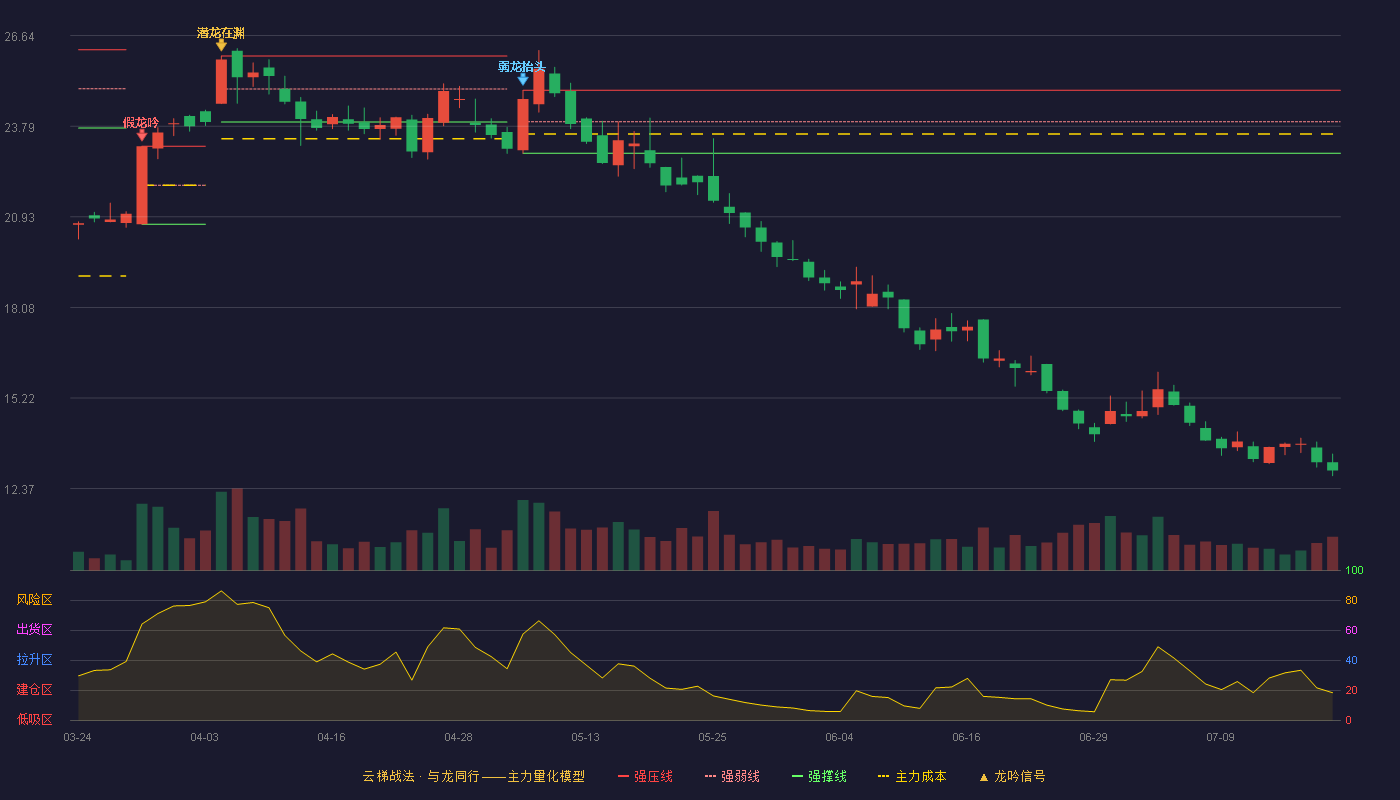This screenshot has width=1400, height=800.
Task: Click the 龙吟信号 triangle legend icon
Action: coord(983,777)
